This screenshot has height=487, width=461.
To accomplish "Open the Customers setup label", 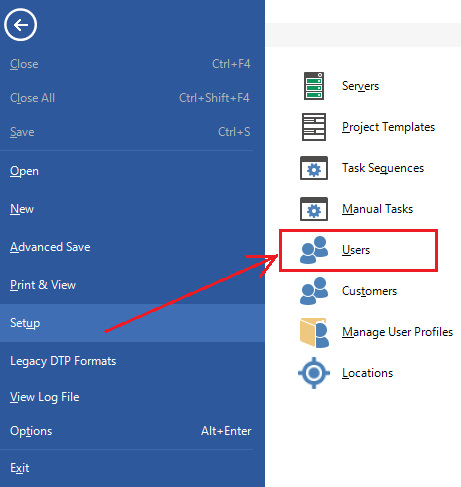I will (370, 291).
